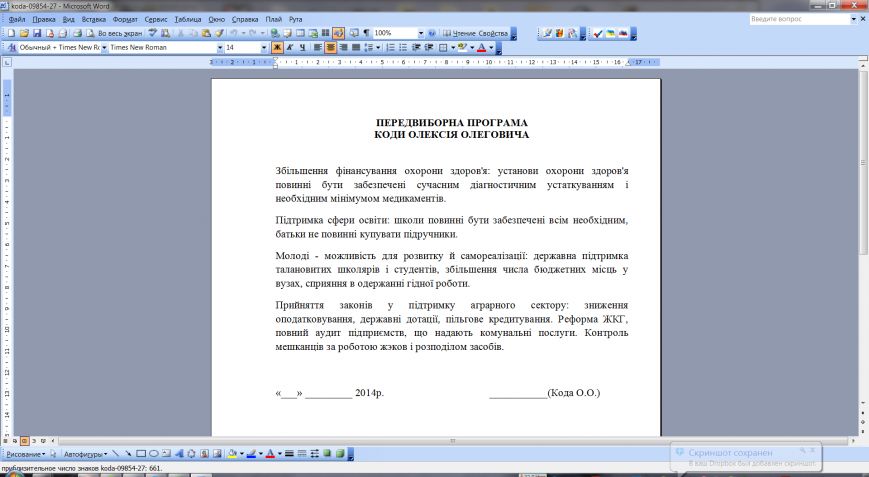Click the Чтение button
This screenshot has width=869, height=477.
[459, 33]
